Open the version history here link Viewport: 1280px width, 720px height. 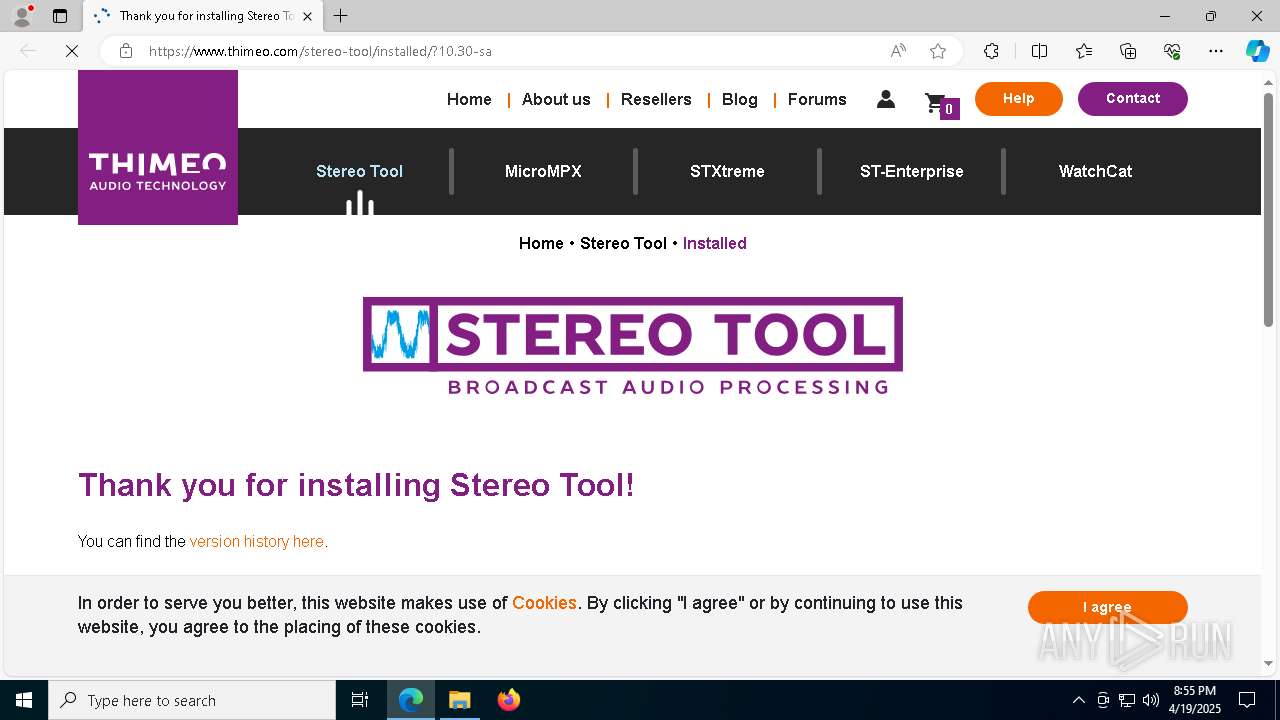tap(257, 541)
